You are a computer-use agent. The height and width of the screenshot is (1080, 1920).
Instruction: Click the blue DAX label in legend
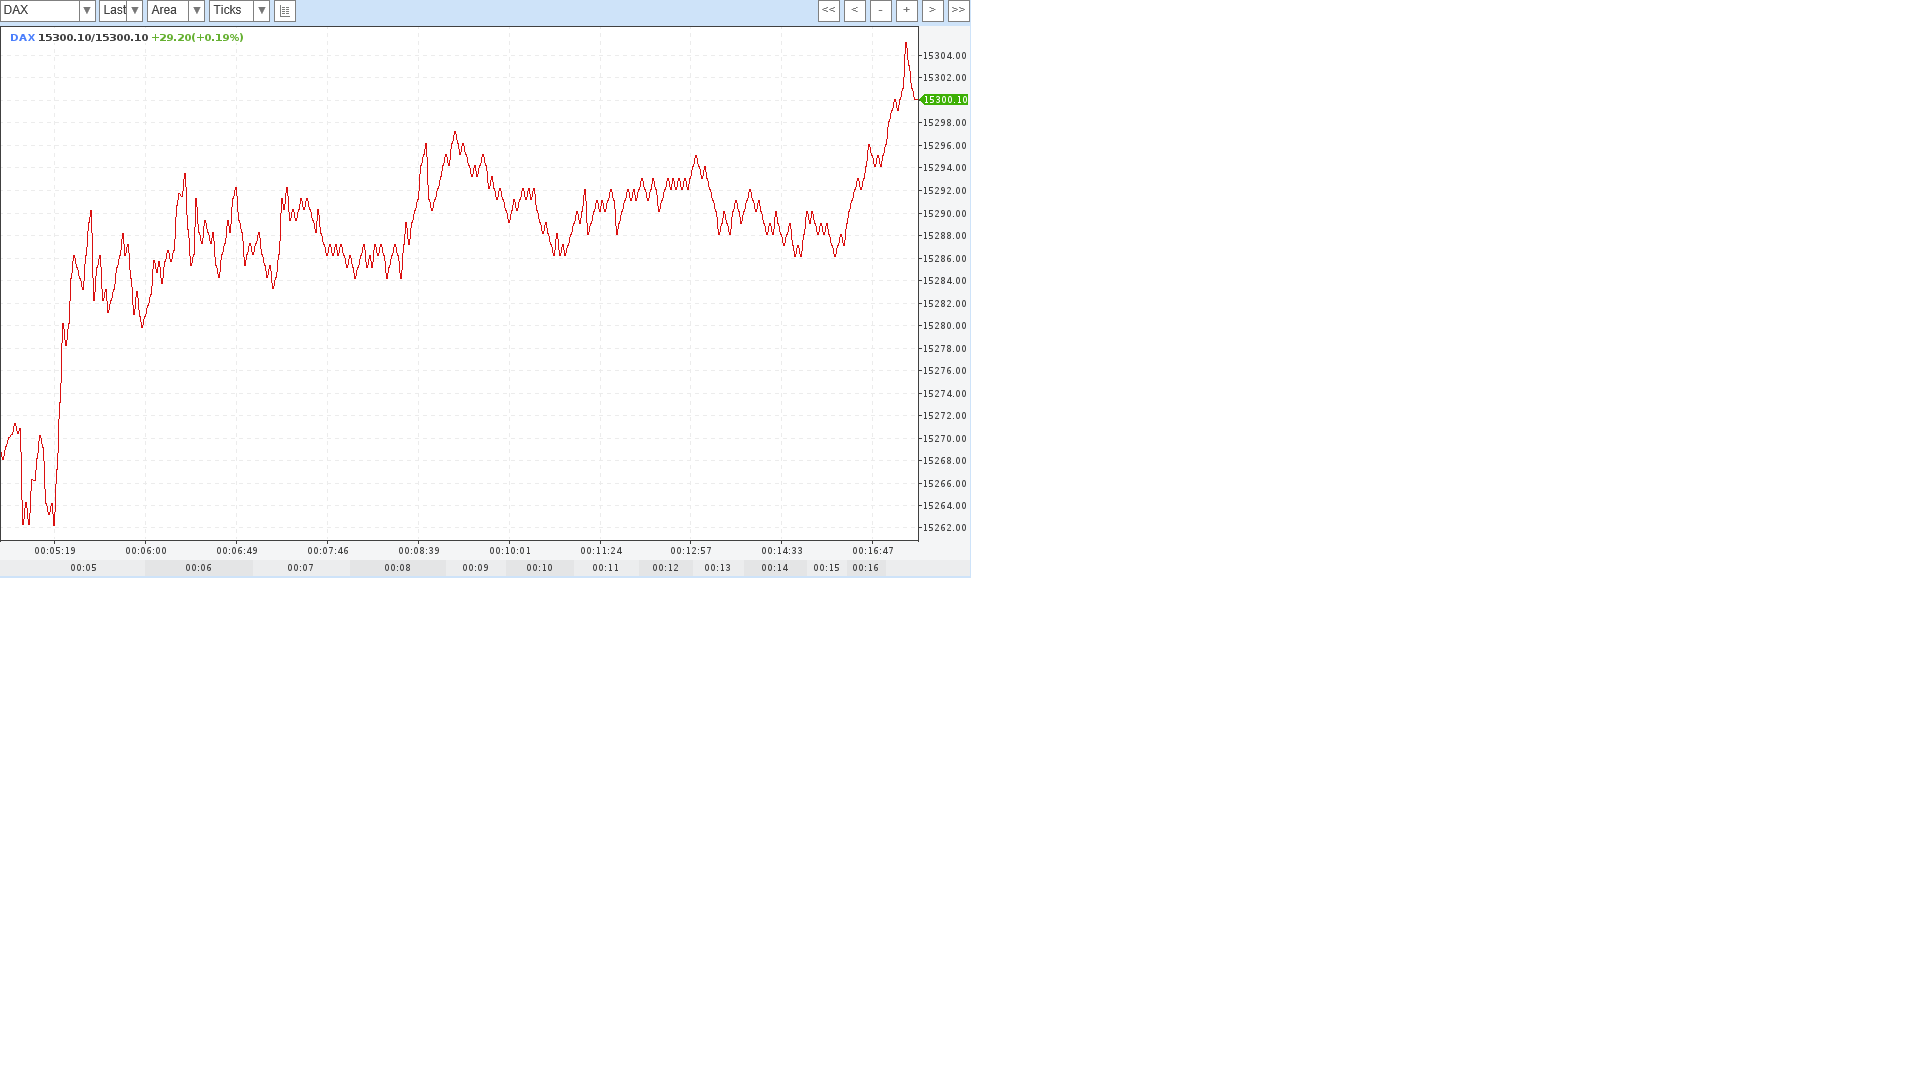[x=22, y=38]
